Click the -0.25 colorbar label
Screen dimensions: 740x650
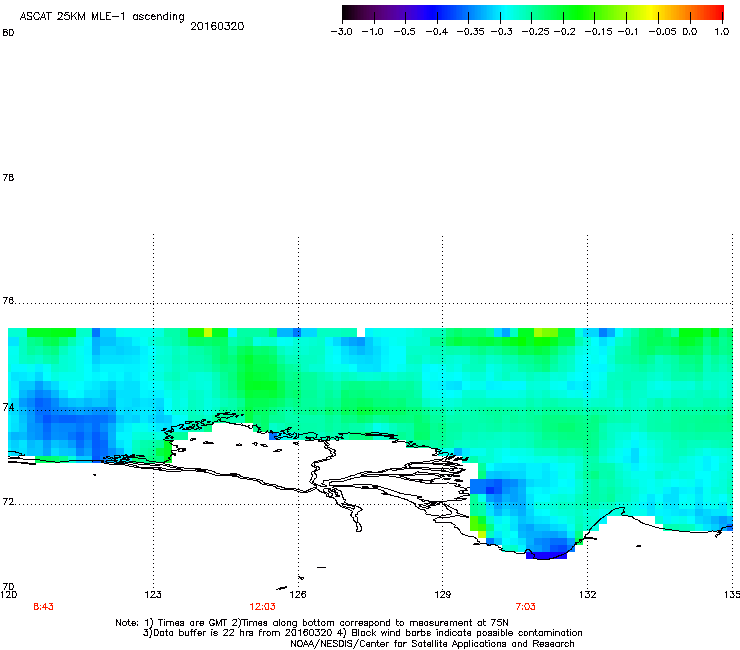[x=536, y=32]
